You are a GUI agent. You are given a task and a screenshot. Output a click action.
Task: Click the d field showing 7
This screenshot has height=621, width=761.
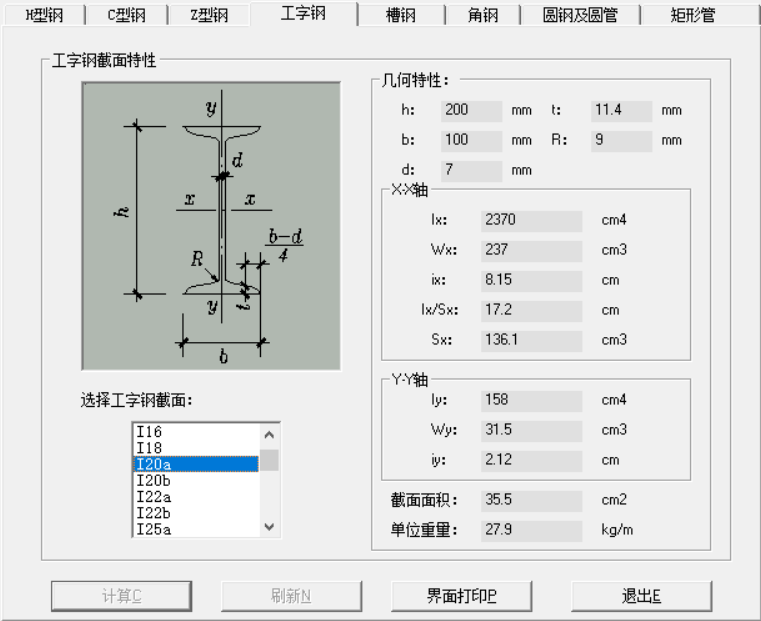coord(471,171)
